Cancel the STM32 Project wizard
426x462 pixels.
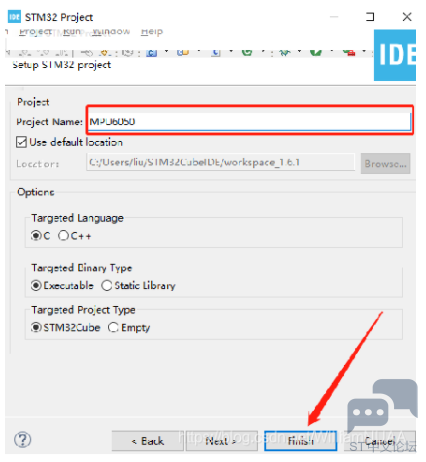379,441
